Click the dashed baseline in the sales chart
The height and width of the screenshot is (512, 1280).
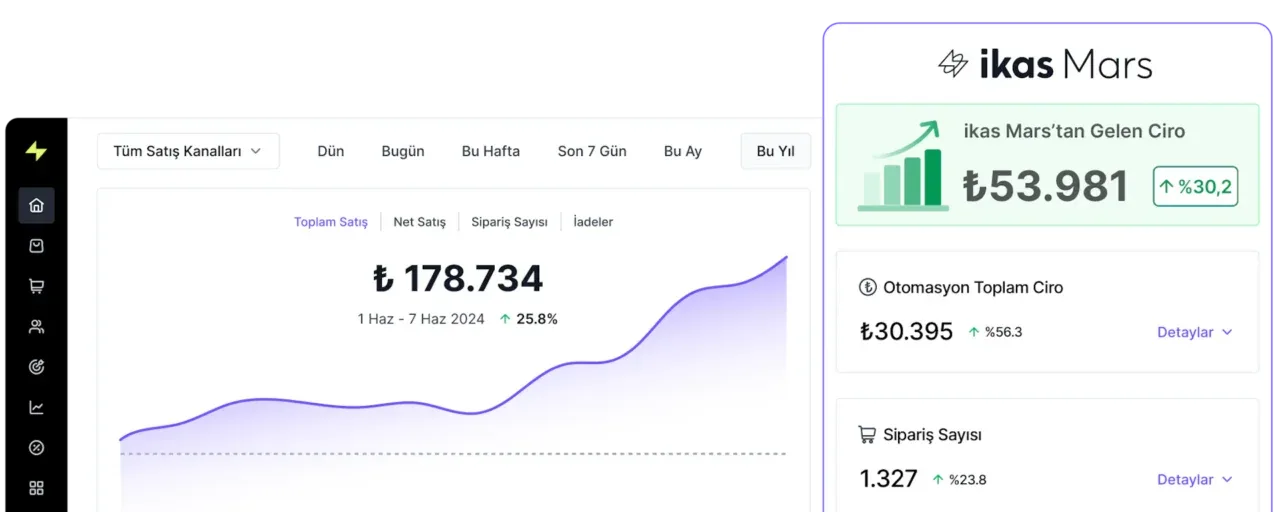tap(453, 454)
